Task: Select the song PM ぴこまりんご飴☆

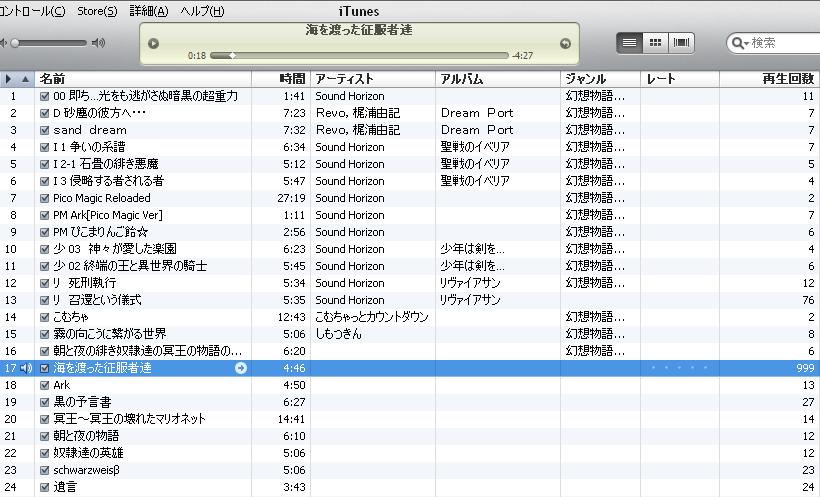Action: pos(100,232)
